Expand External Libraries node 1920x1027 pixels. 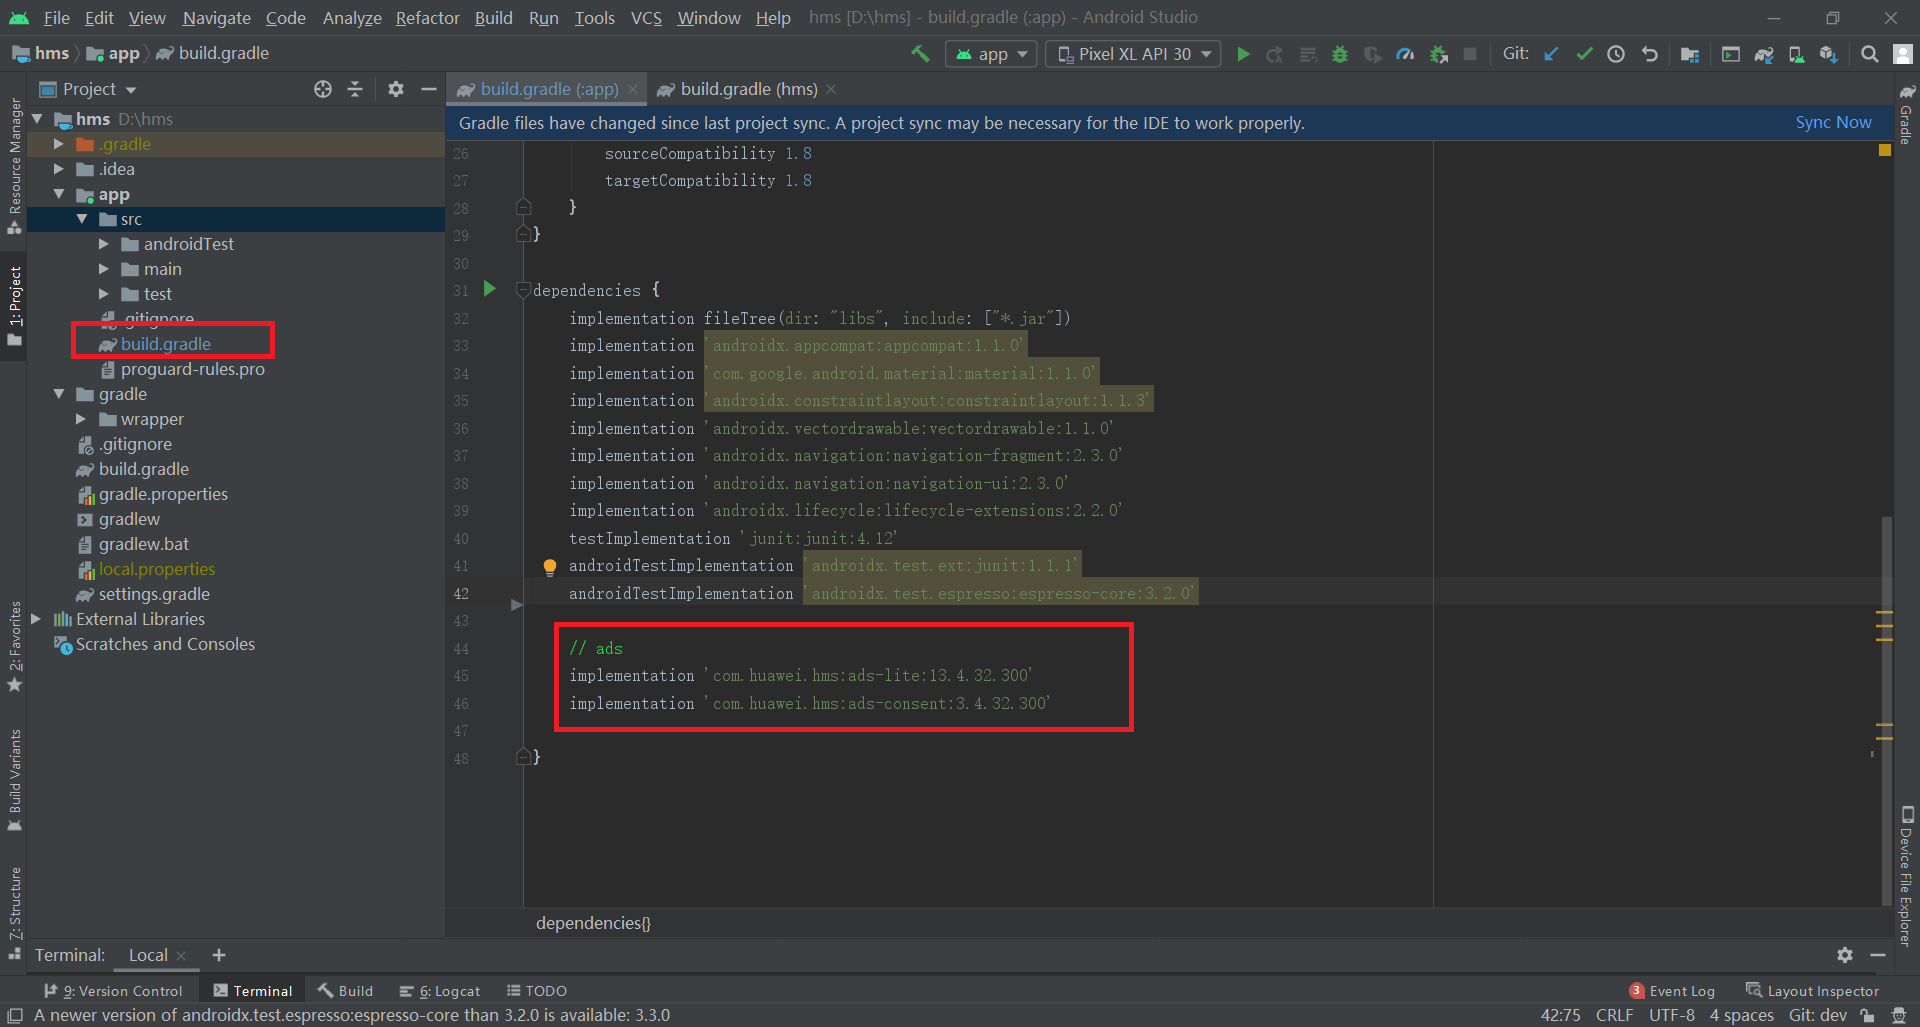pyautogui.click(x=38, y=619)
